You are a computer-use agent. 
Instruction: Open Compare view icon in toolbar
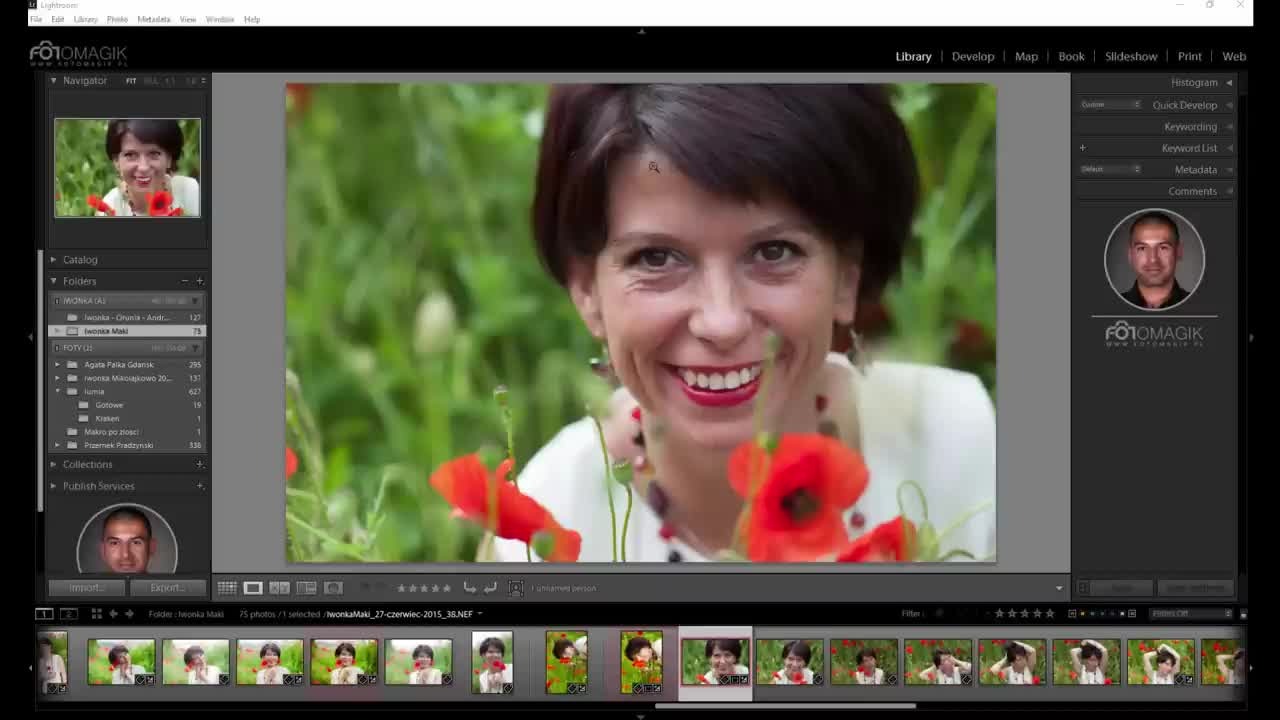point(280,588)
